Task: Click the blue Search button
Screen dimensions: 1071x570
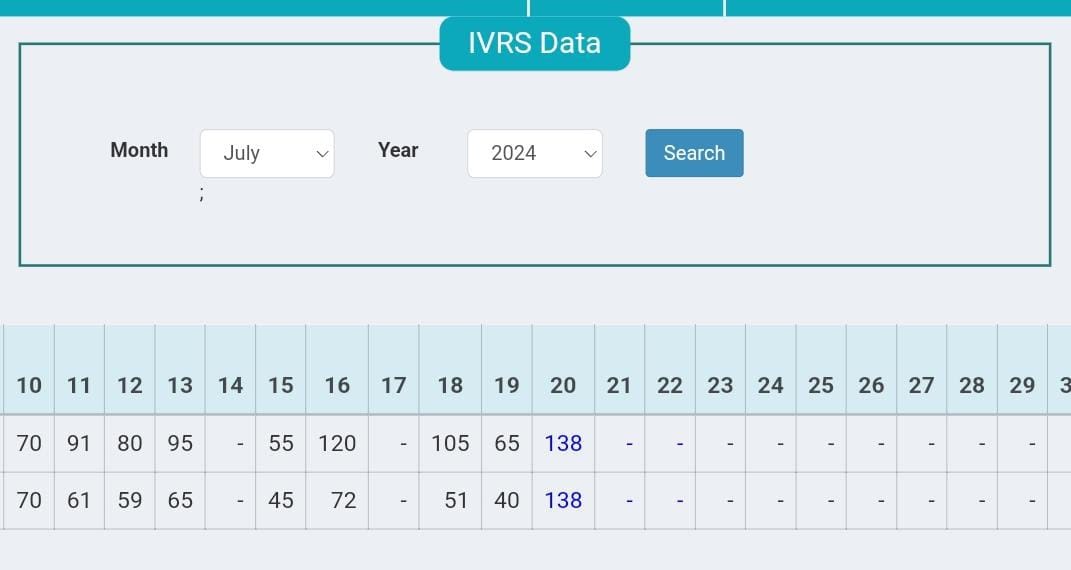Action: pyautogui.click(x=694, y=153)
